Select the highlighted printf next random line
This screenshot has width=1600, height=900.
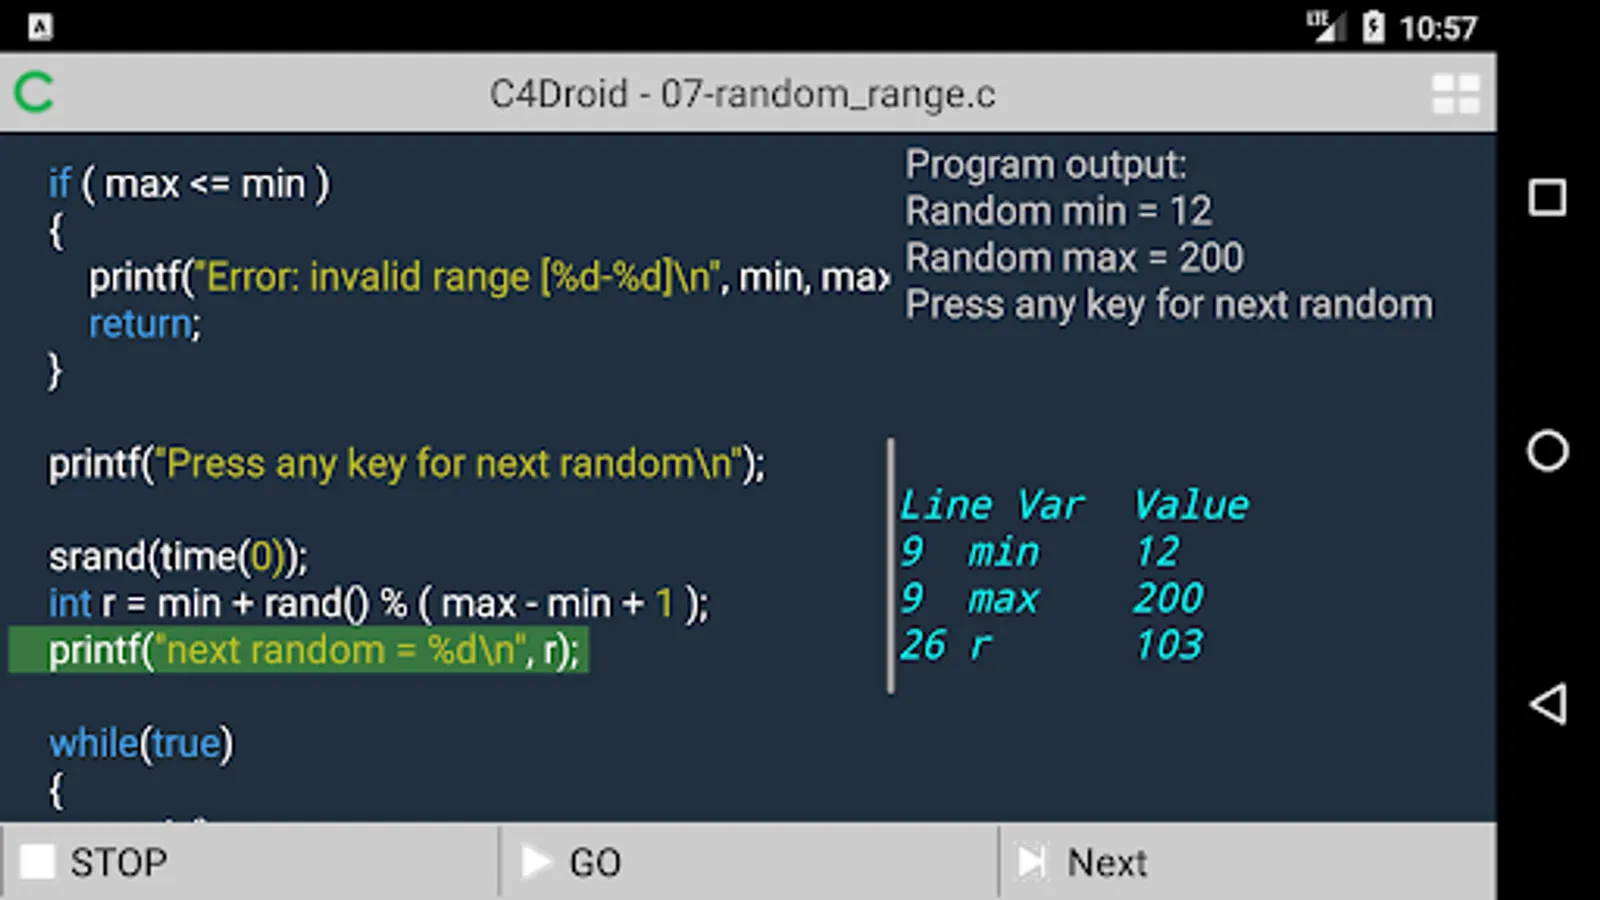[x=299, y=650]
